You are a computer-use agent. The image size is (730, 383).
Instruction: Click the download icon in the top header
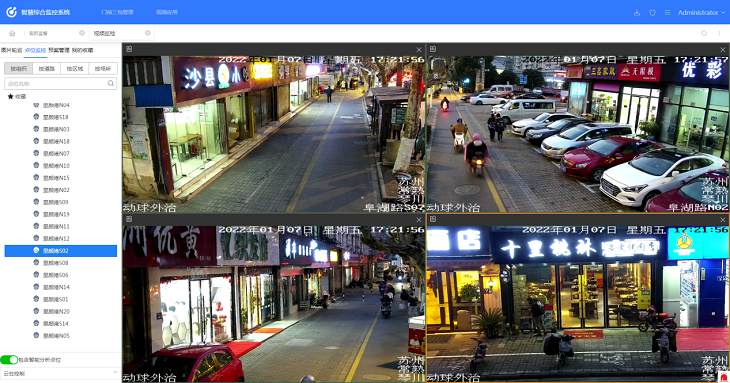point(637,13)
